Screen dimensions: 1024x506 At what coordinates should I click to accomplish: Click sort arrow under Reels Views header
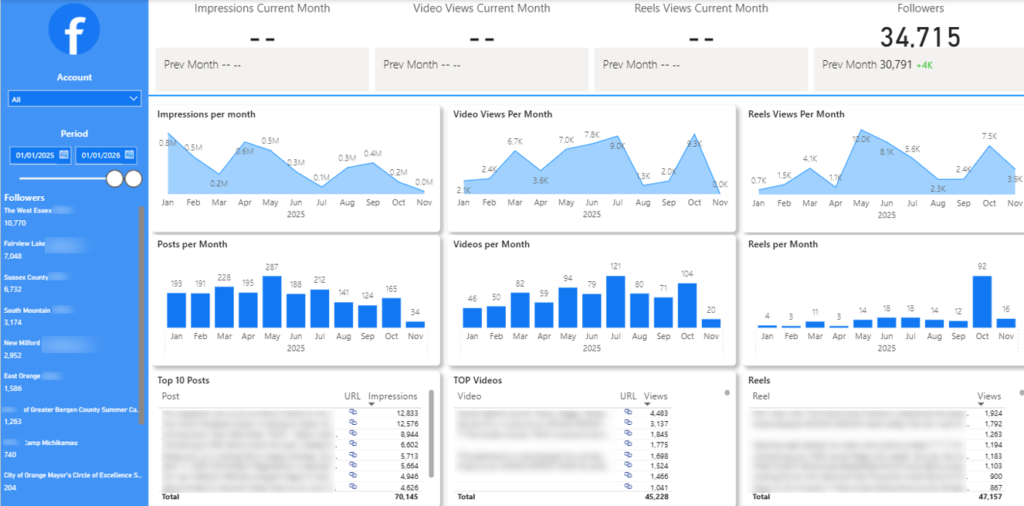[981, 404]
